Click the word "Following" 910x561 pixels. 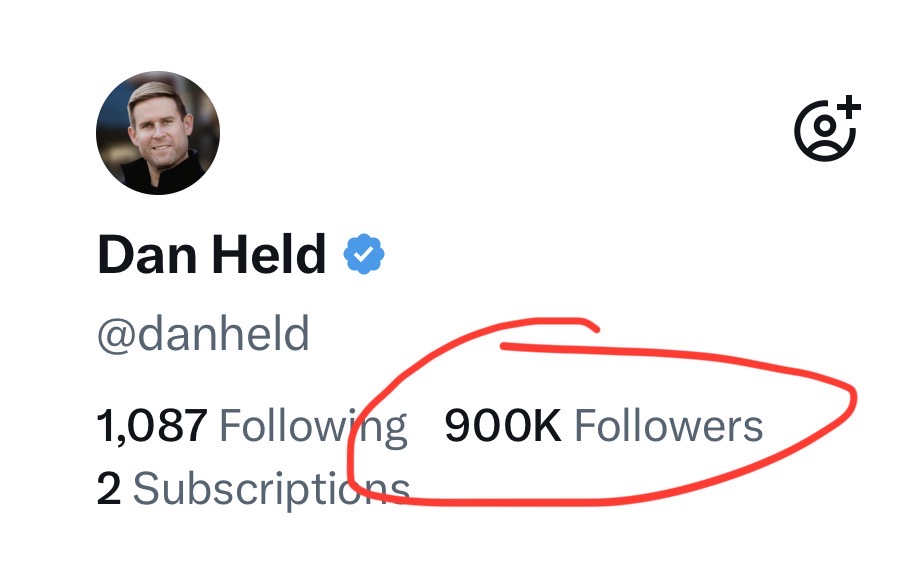[312, 427]
